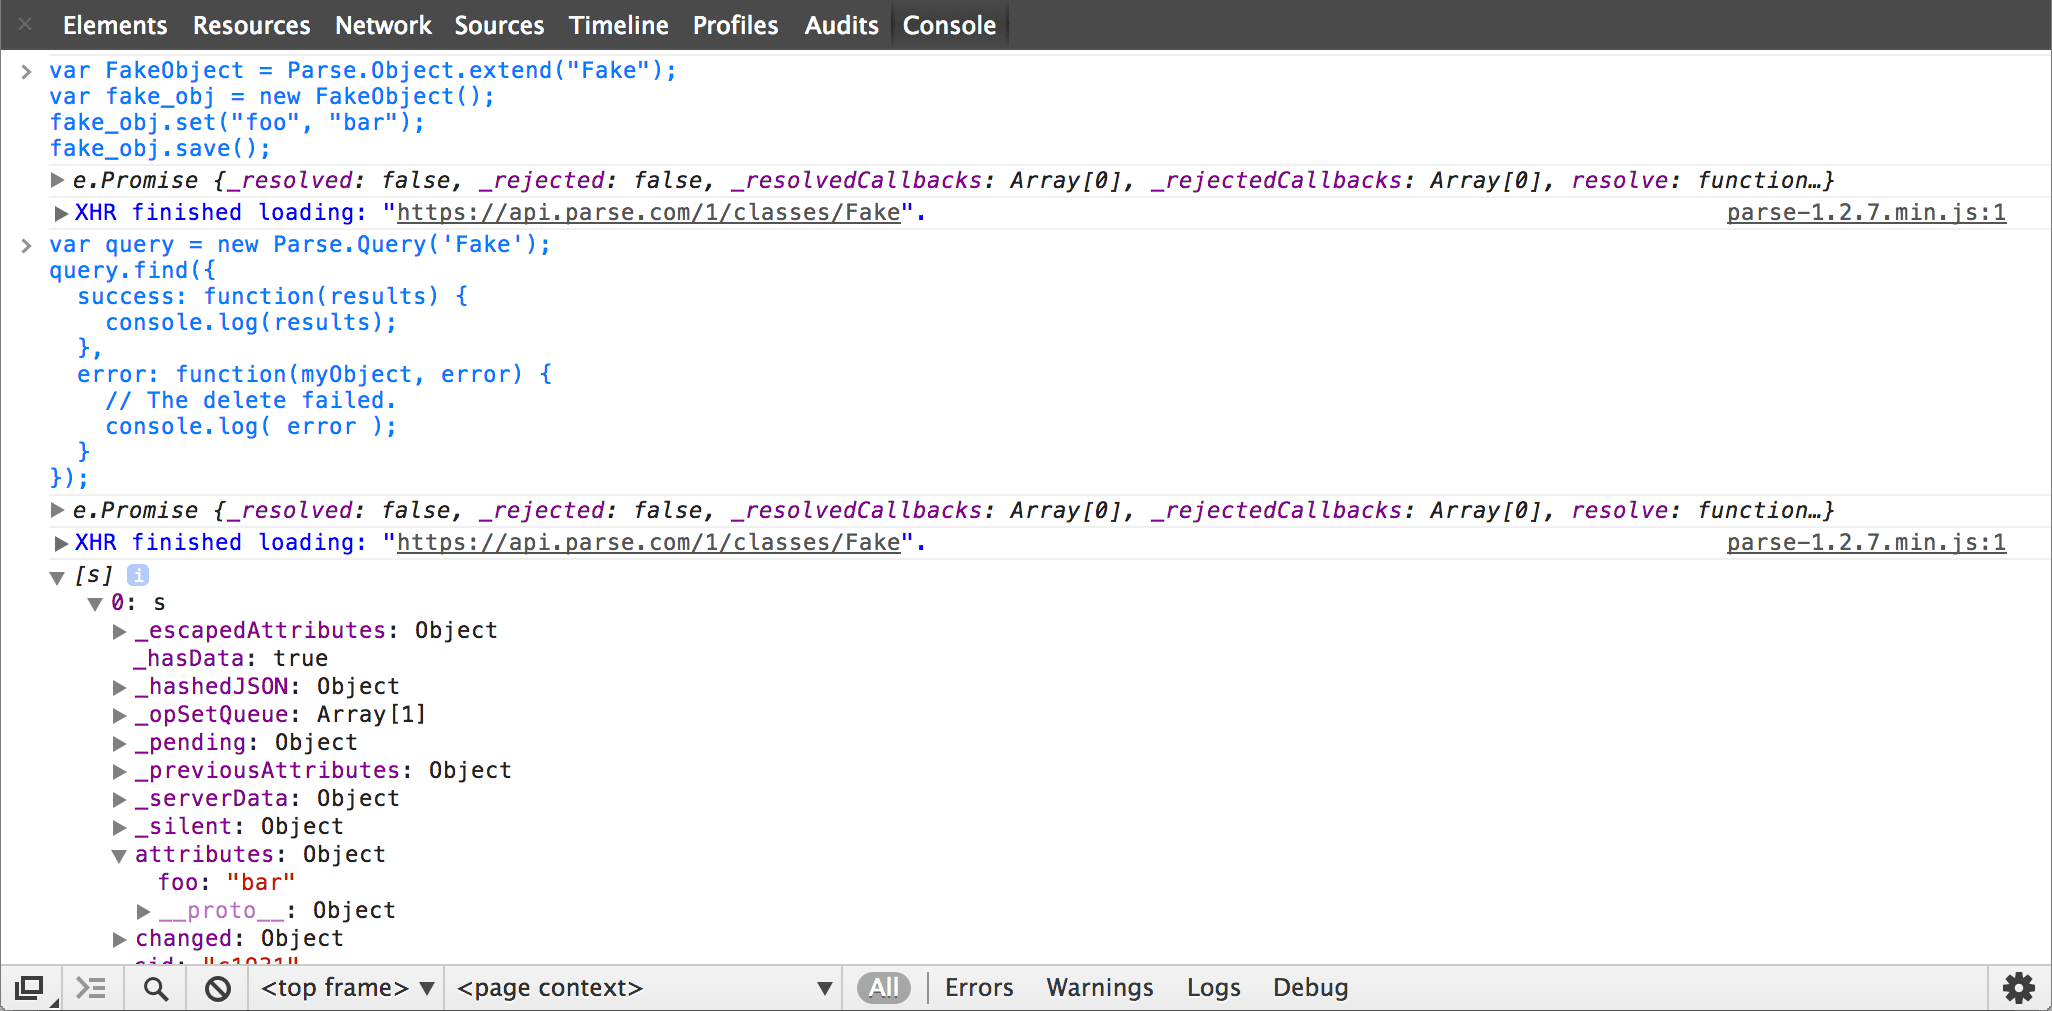Collapse the attributes object showing foo bar
This screenshot has height=1011, width=2052.
[119, 855]
